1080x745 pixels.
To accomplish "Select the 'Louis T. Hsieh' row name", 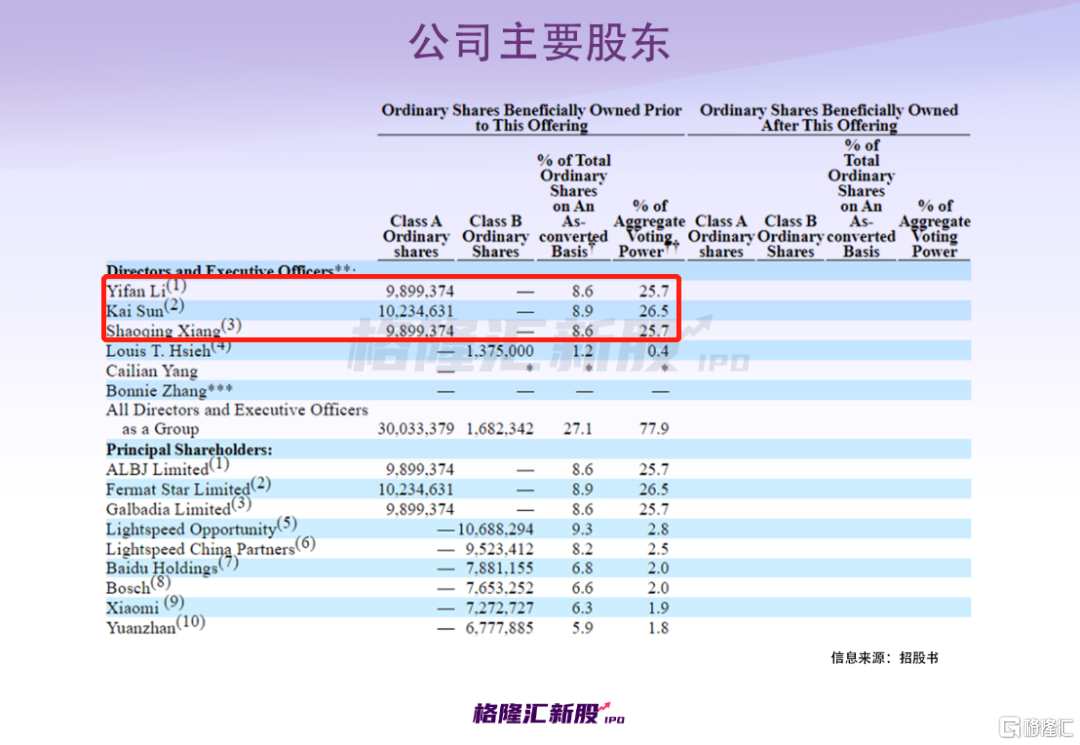I will click(168, 350).
